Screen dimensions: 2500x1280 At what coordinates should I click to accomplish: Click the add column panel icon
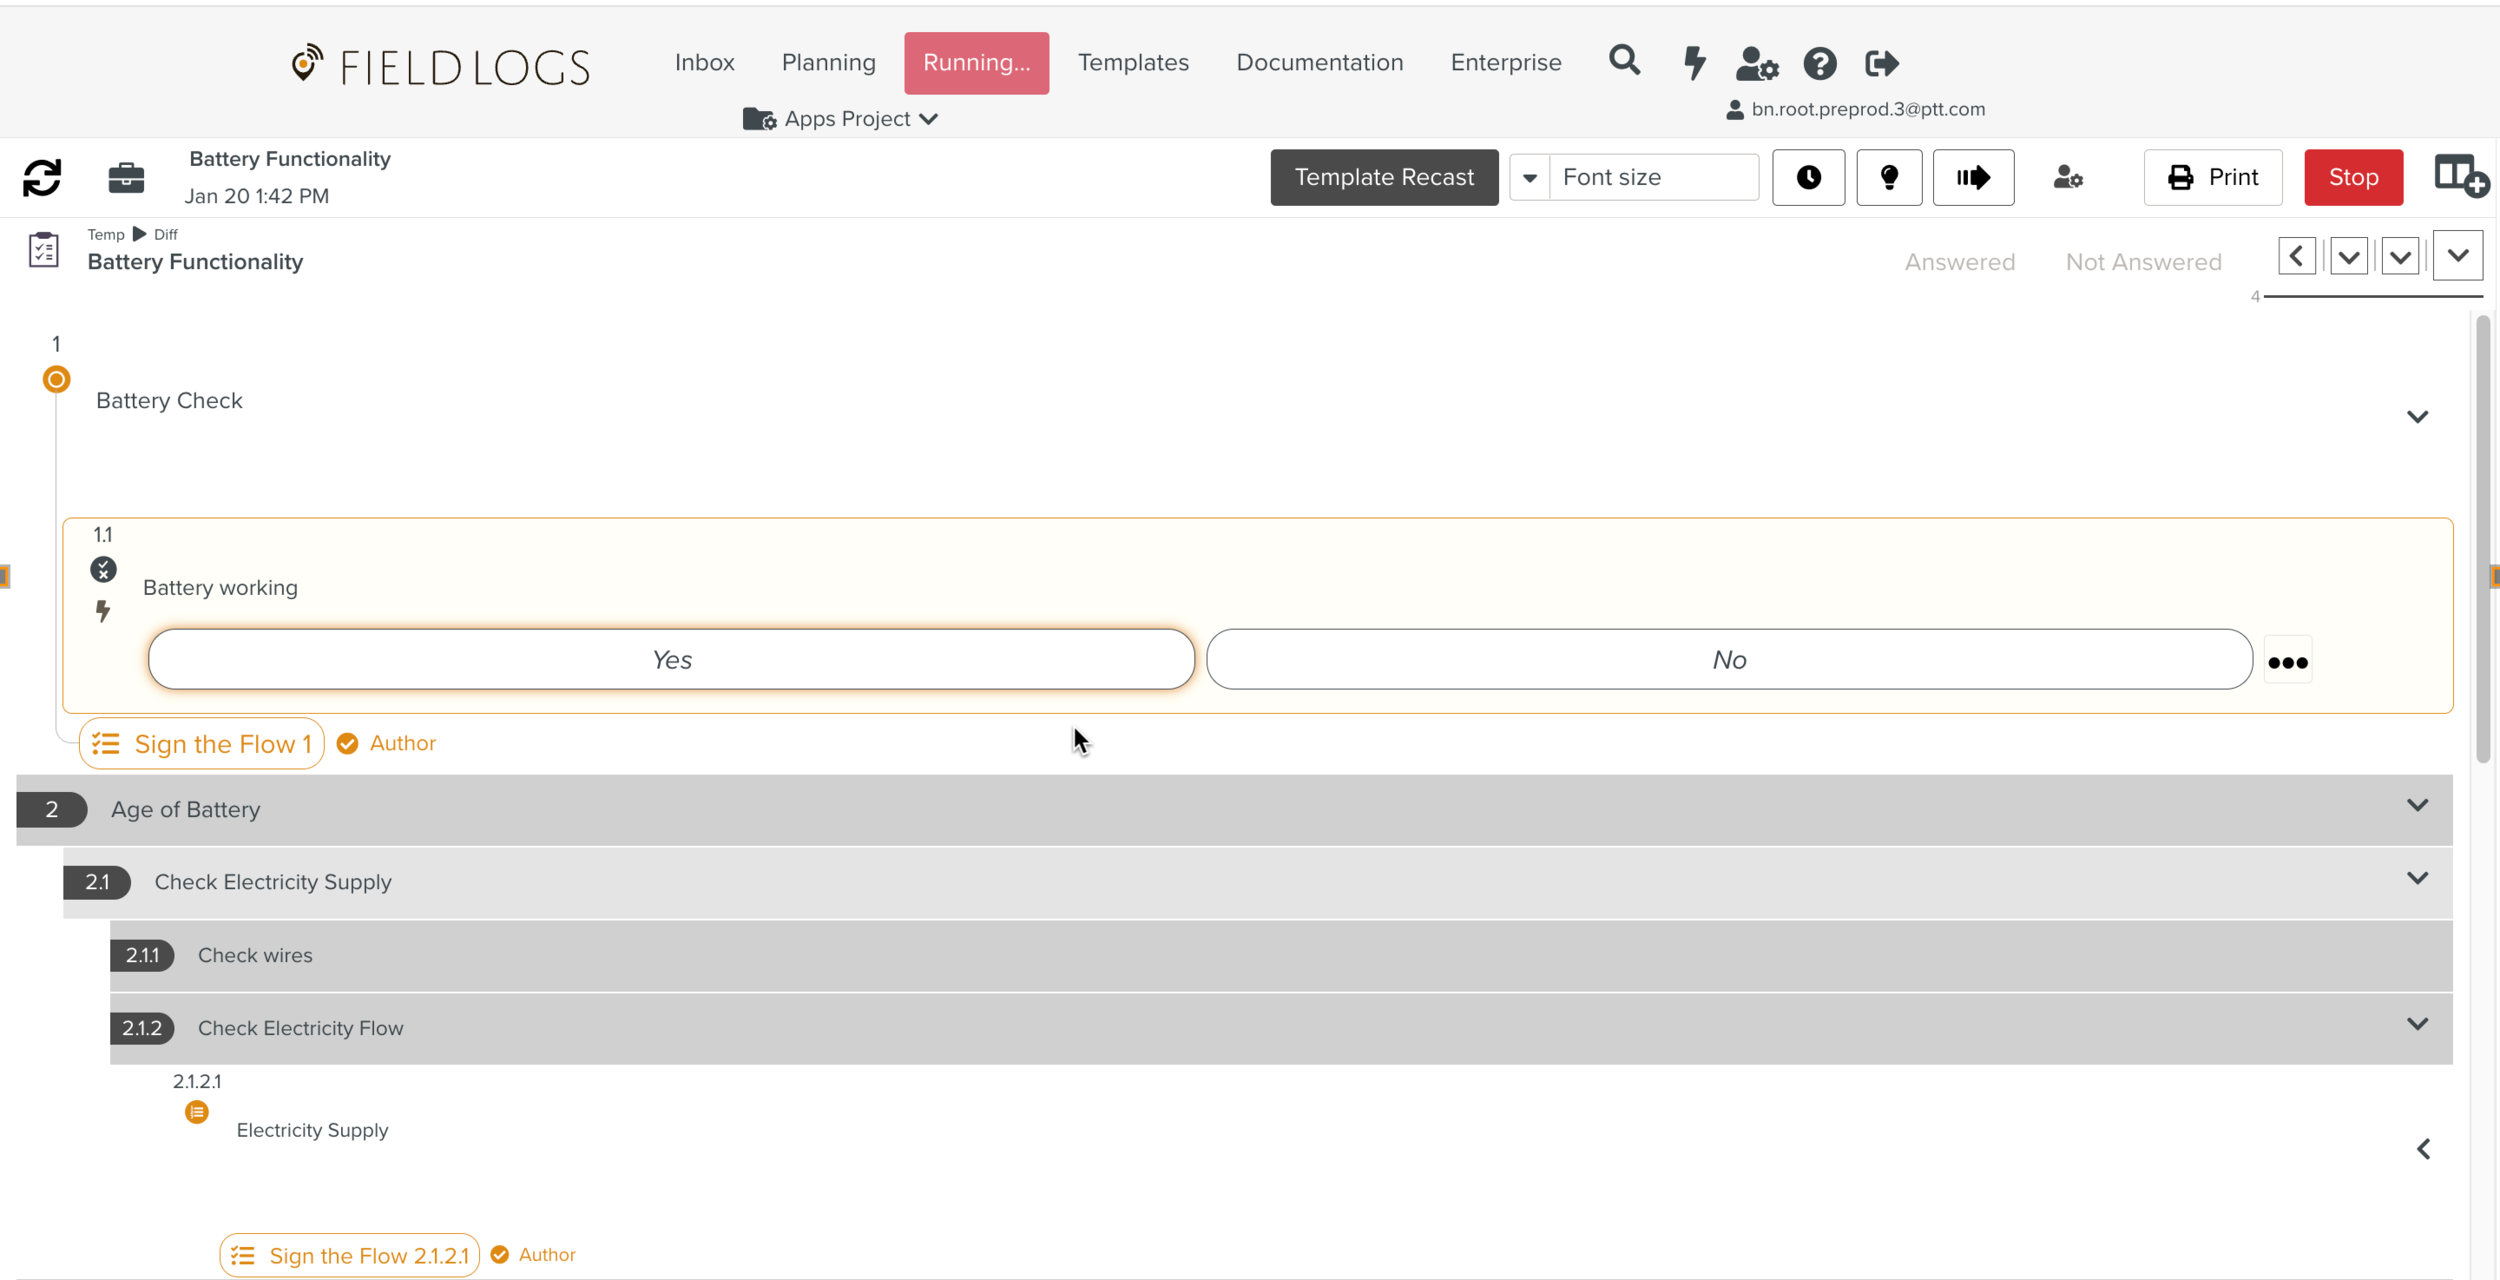[2460, 177]
